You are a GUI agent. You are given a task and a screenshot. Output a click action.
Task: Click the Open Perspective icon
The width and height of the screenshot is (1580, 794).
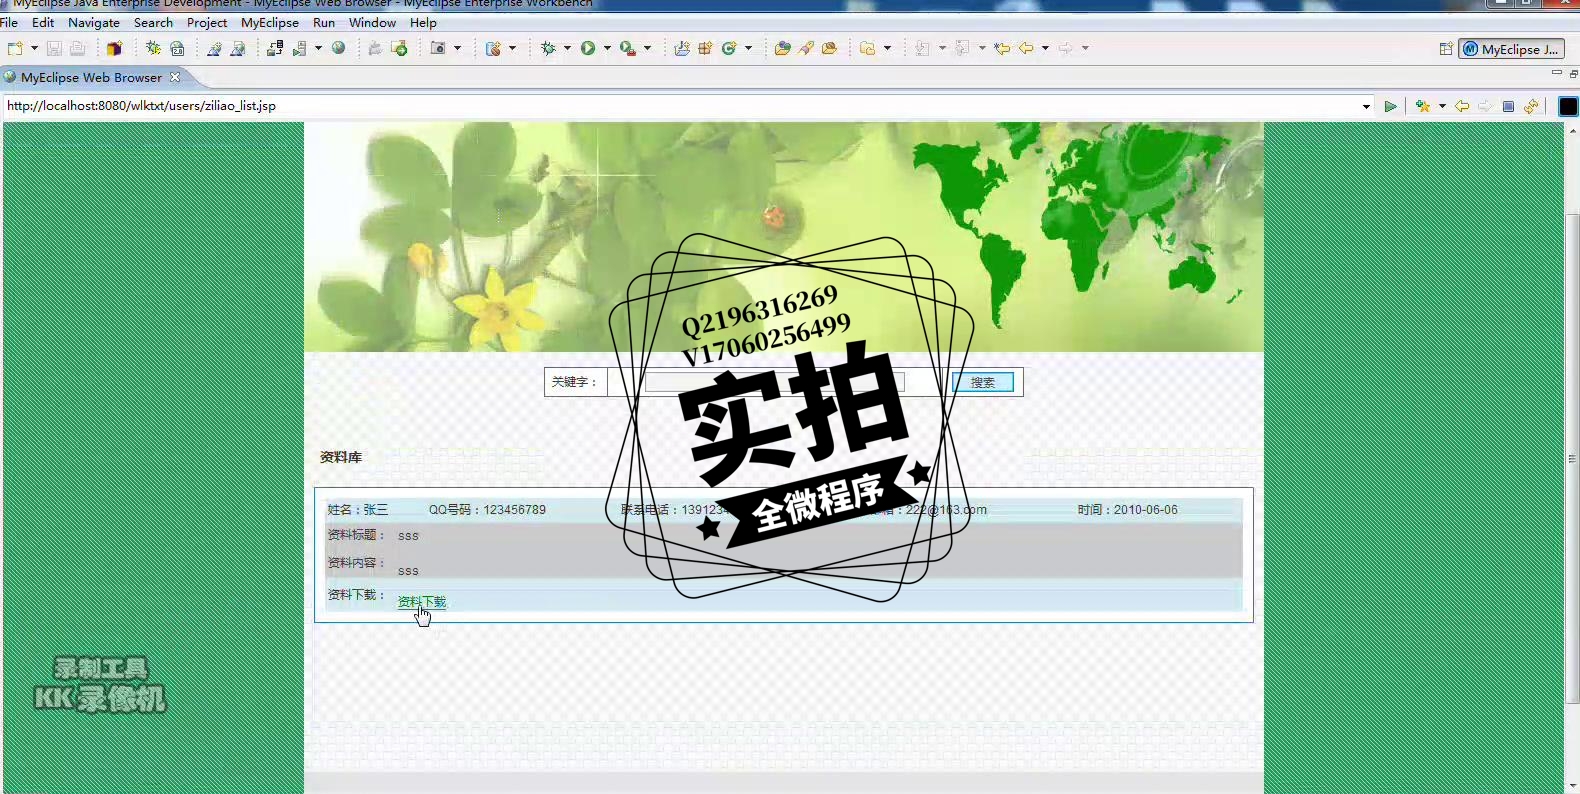click(x=1446, y=49)
